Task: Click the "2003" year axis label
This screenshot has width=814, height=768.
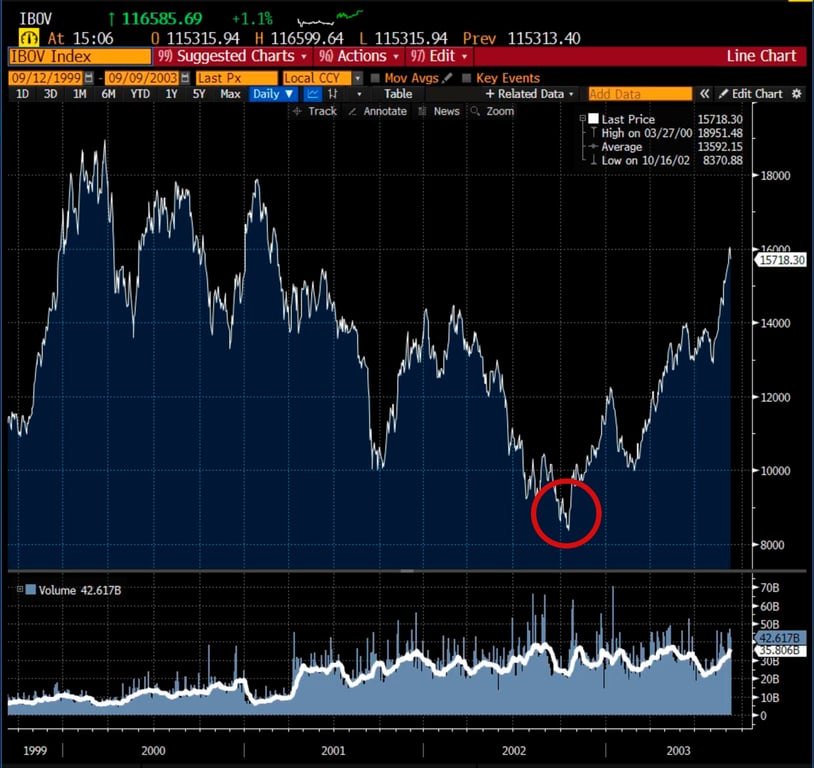Action: coord(679,750)
